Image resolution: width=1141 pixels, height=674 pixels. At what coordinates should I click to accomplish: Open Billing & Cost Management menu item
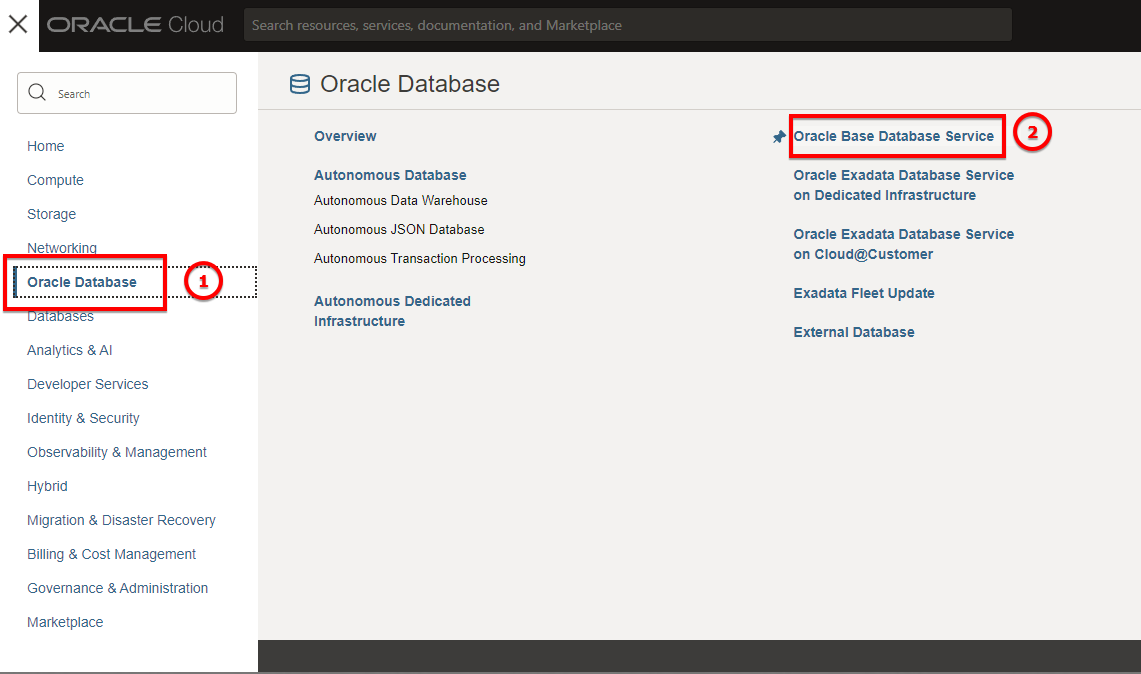coord(111,555)
